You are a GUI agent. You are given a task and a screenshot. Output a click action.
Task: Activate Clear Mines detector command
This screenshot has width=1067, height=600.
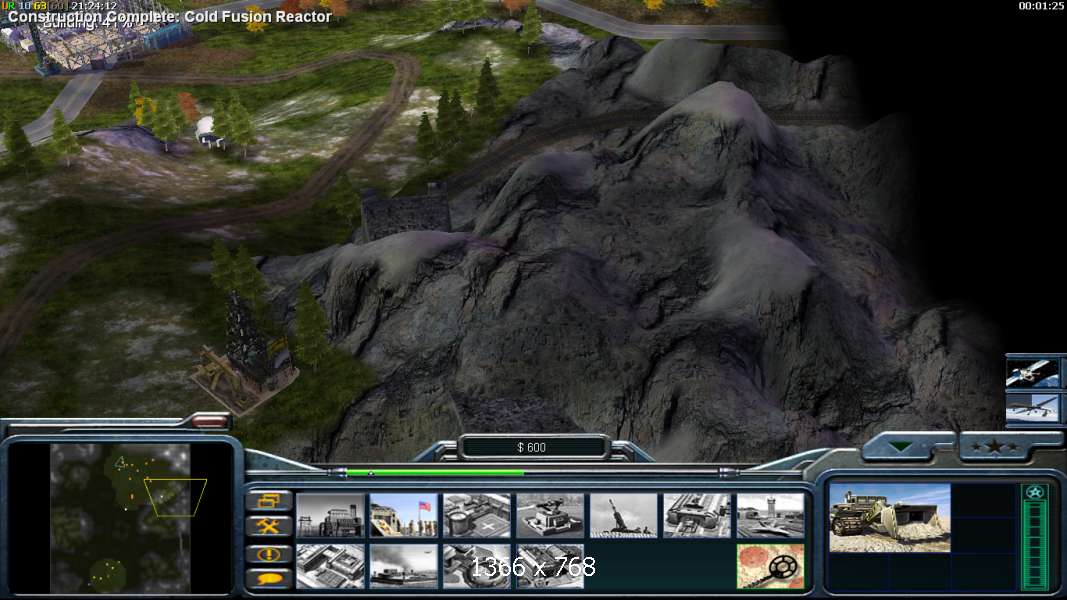(771, 566)
